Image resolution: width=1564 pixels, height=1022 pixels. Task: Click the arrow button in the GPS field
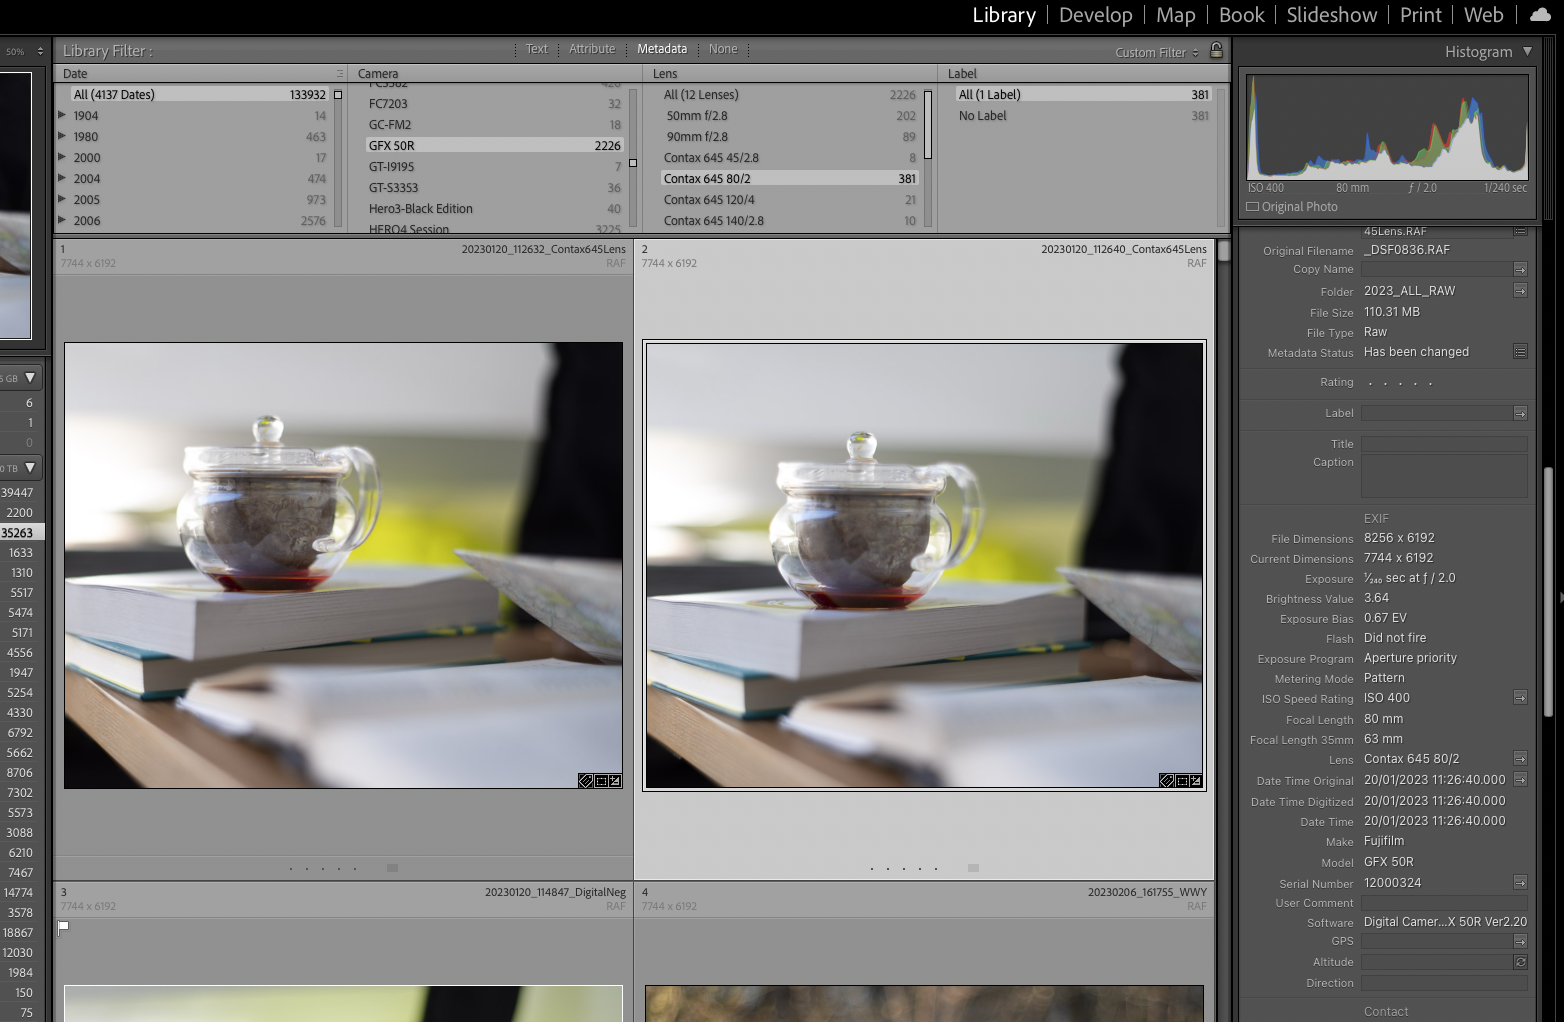pyautogui.click(x=1520, y=941)
